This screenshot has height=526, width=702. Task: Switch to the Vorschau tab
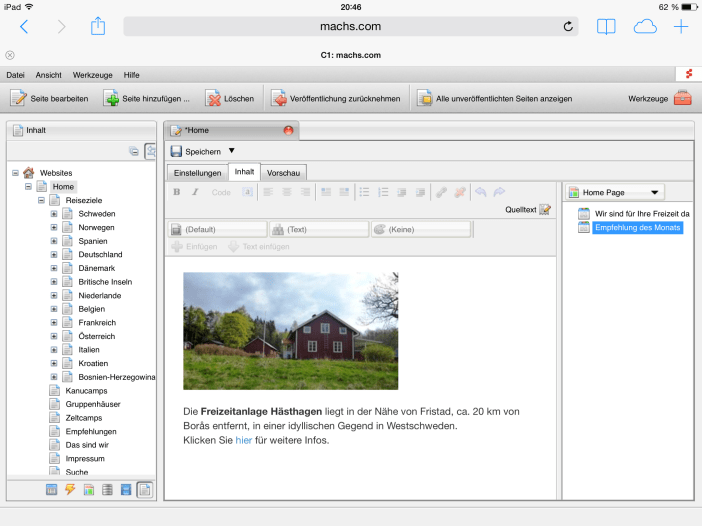point(284,172)
